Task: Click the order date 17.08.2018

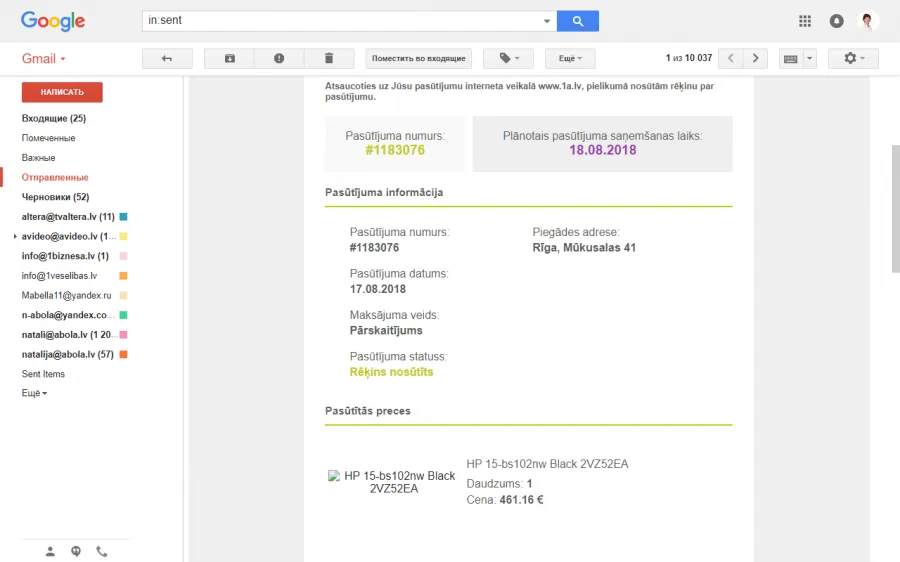Action: point(378,289)
